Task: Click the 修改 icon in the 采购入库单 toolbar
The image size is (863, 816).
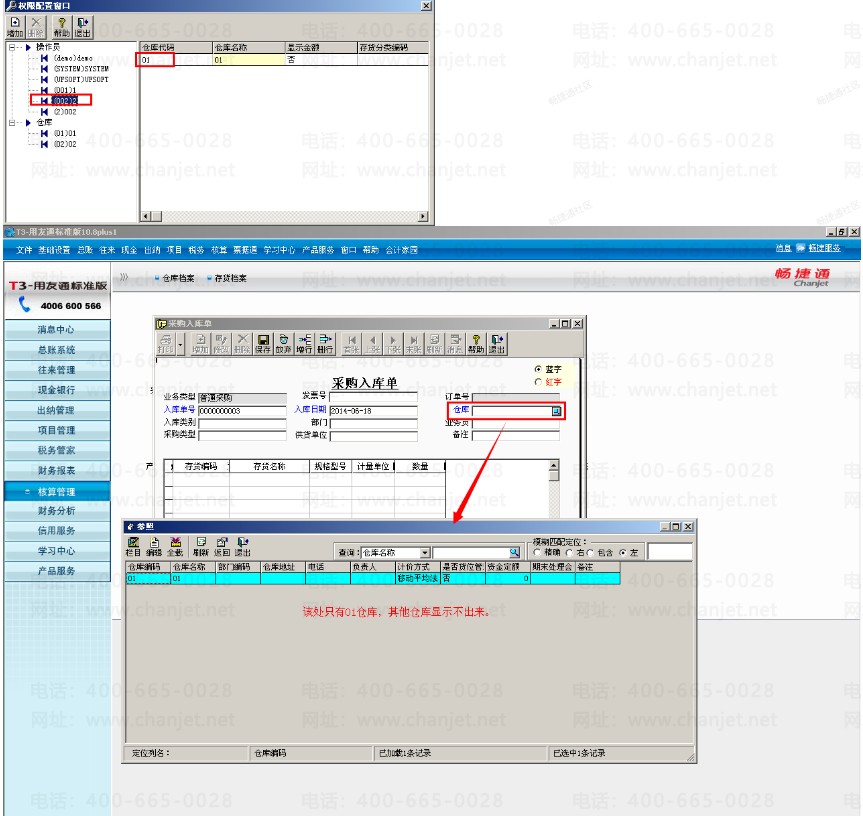Action: (221, 343)
